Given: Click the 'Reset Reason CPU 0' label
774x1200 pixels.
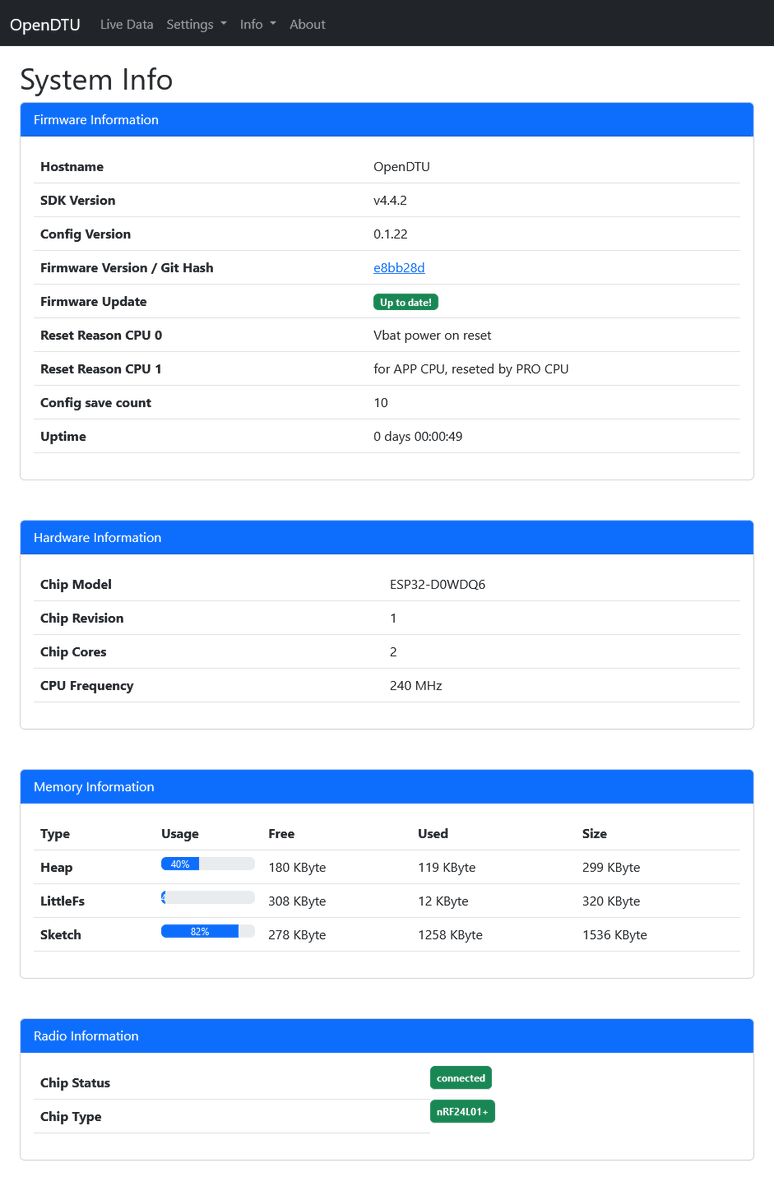Looking at the screenshot, I should (101, 335).
